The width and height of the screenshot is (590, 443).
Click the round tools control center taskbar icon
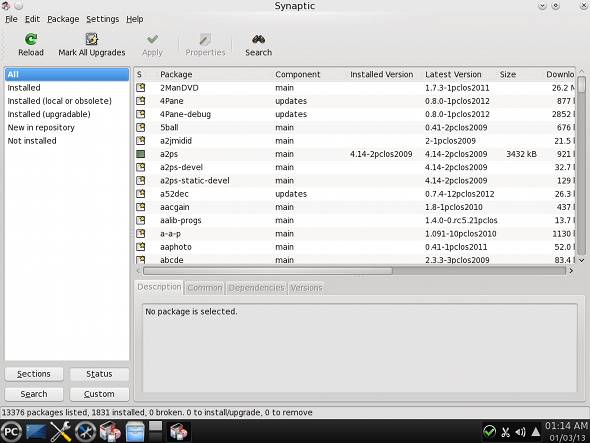[85, 432]
